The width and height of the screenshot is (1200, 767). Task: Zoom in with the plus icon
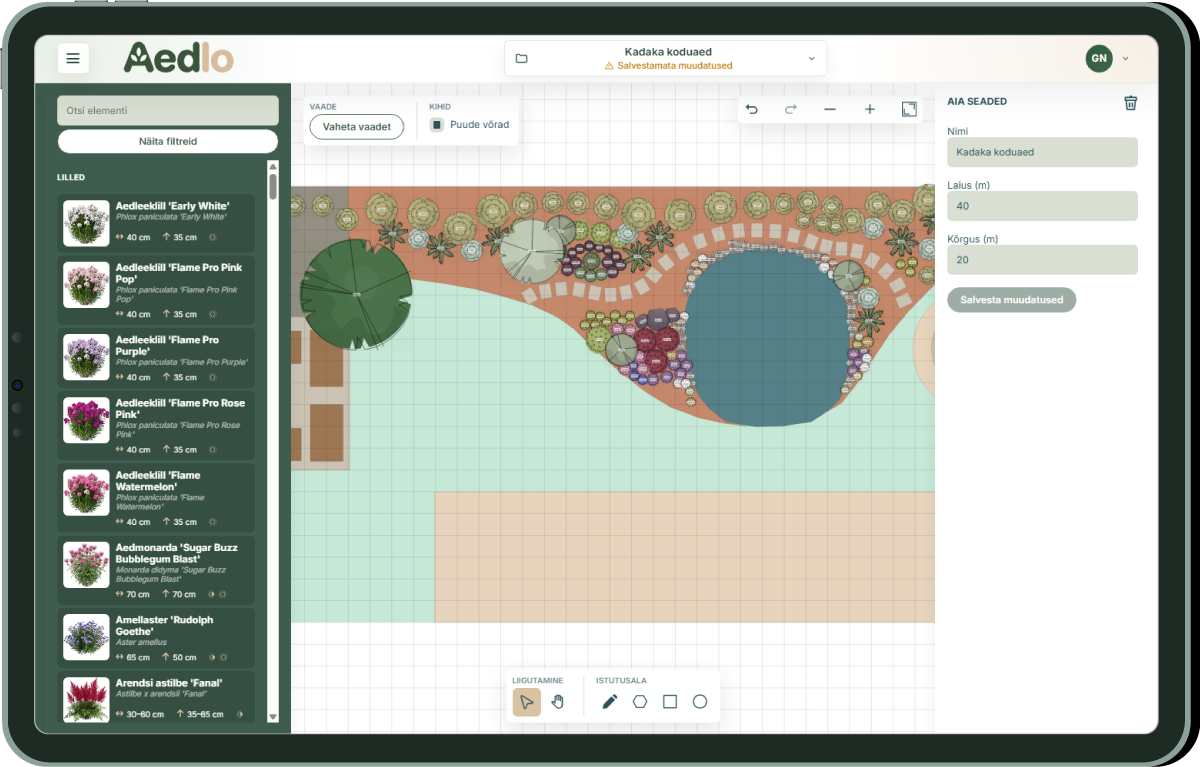(870, 109)
